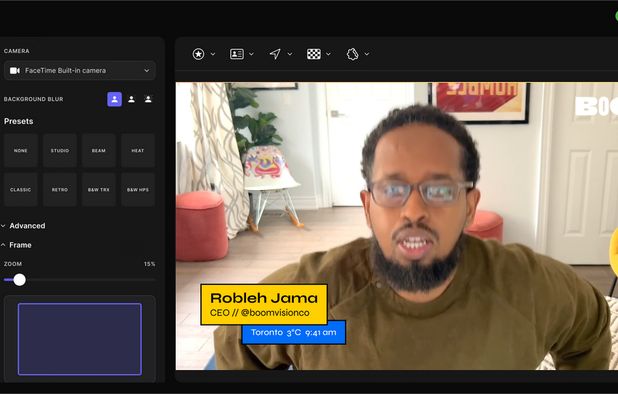Click the BACKGROUND BLUR label
The width and height of the screenshot is (618, 394).
click(x=34, y=99)
